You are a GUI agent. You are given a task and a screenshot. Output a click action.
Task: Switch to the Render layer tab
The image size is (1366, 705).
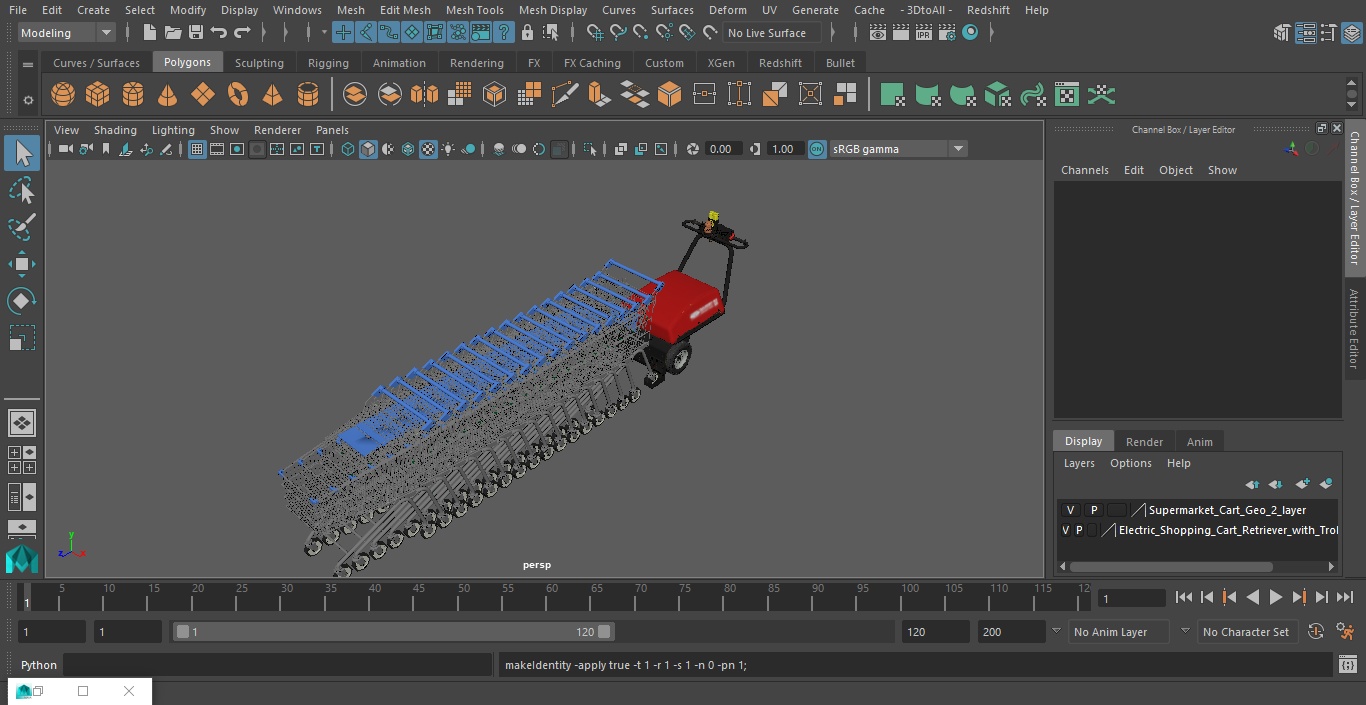1144,441
